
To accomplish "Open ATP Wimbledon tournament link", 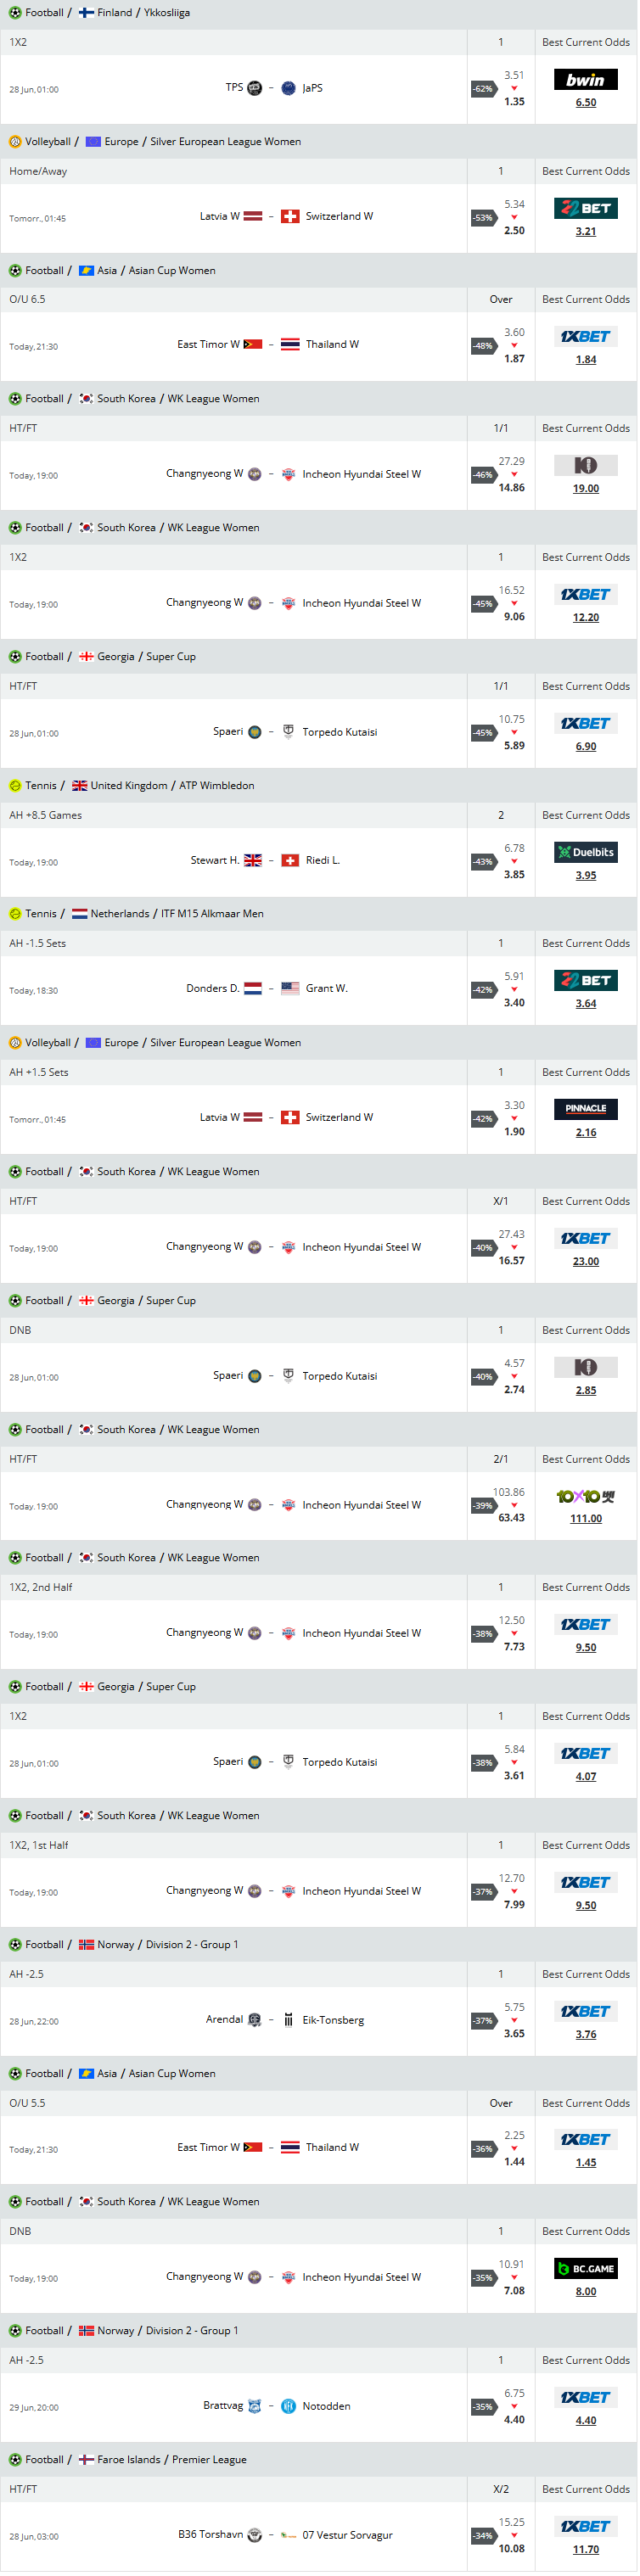I will (x=216, y=786).
